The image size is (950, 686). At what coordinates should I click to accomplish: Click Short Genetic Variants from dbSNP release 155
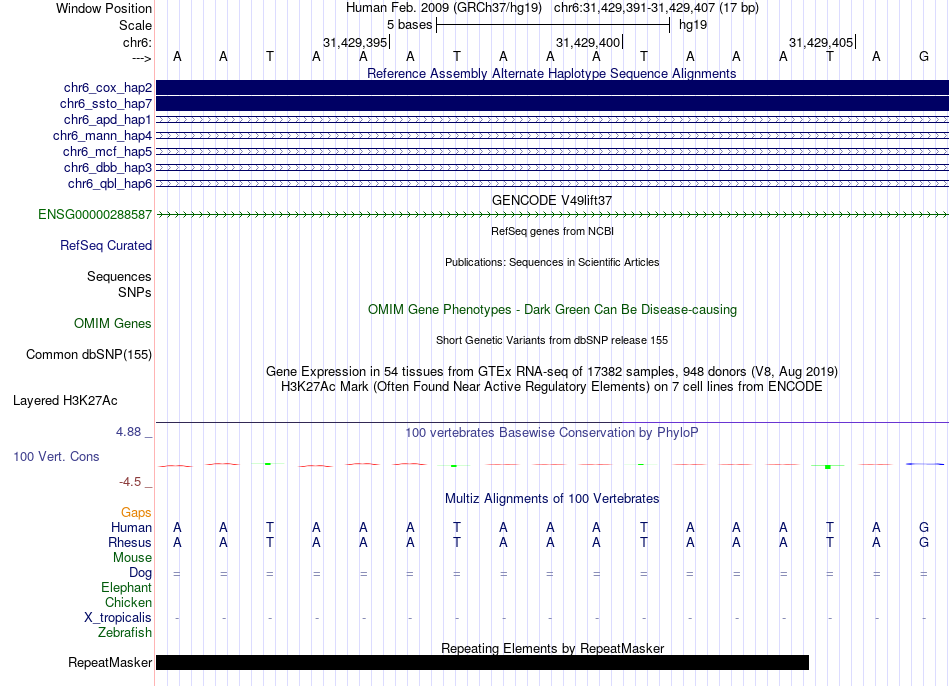(x=552, y=341)
